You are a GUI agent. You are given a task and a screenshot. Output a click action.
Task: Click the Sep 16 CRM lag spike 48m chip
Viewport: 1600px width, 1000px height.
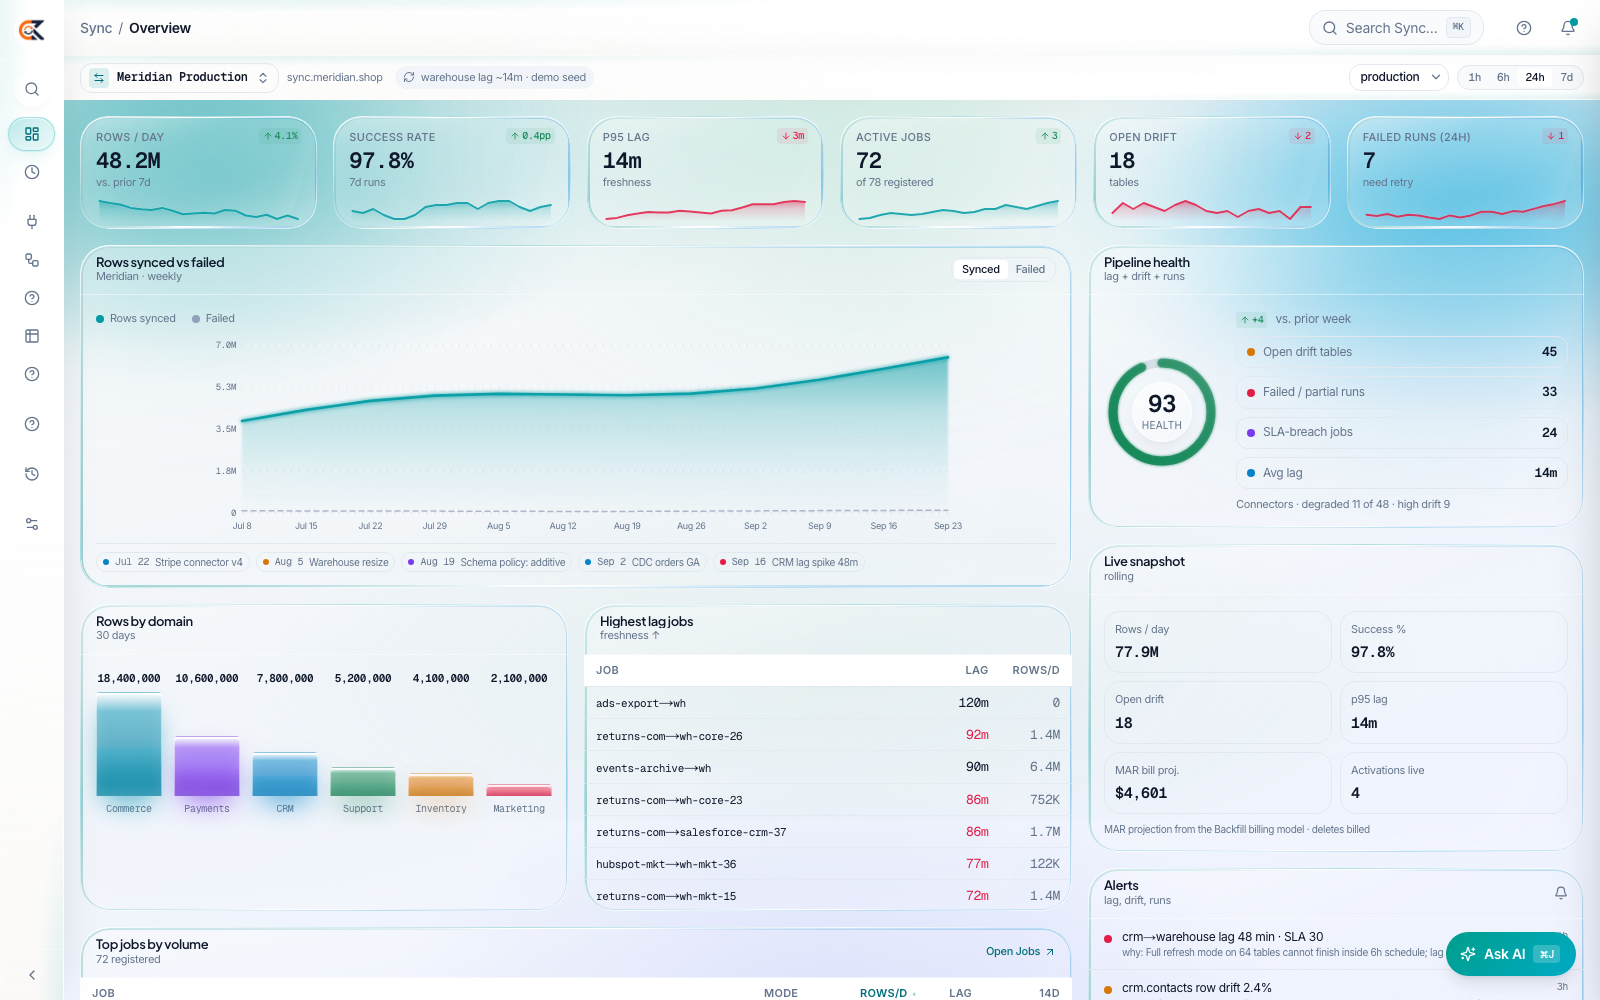click(789, 563)
